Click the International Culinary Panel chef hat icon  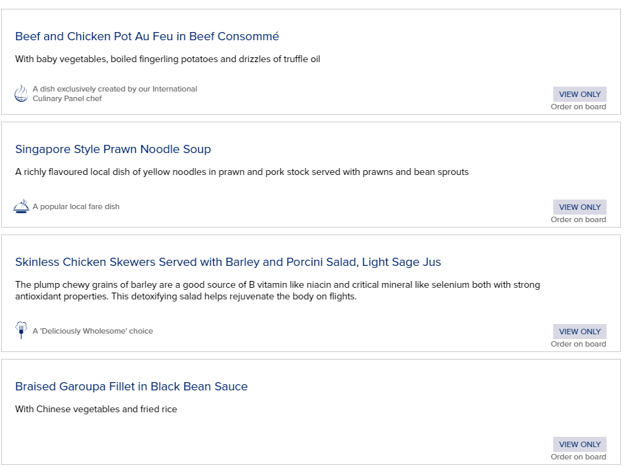21,94
